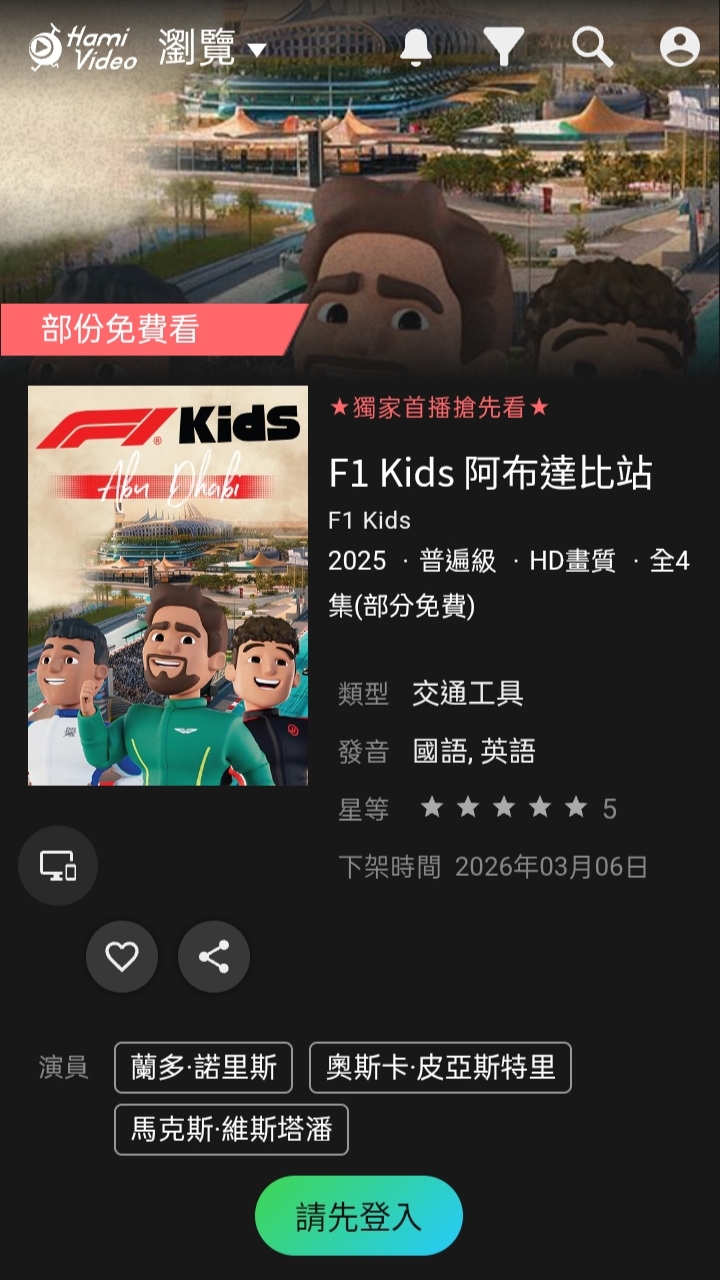Viewport: 720px width, 1280px height.
Task: Open search with magnifier icon
Action: point(592,47)
